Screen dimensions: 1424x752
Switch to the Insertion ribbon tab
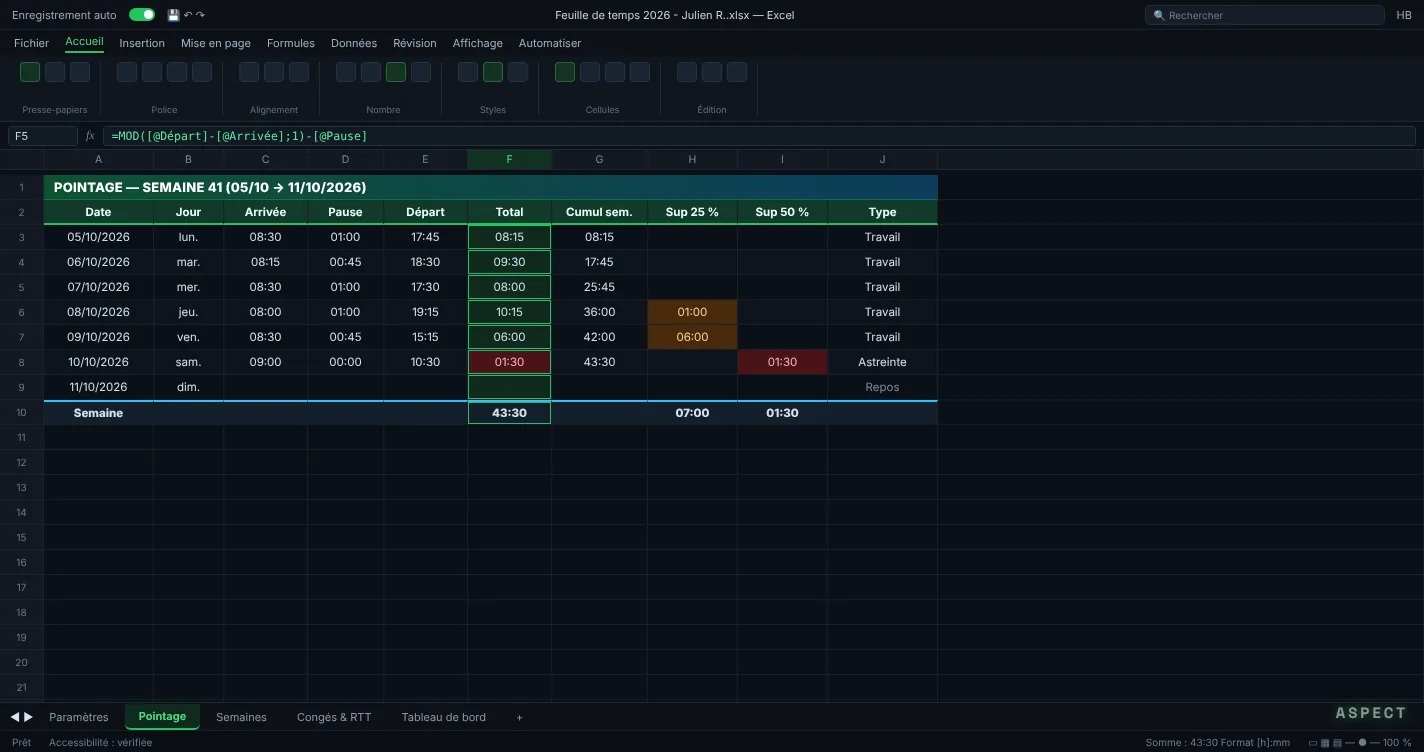pos(142,43)
